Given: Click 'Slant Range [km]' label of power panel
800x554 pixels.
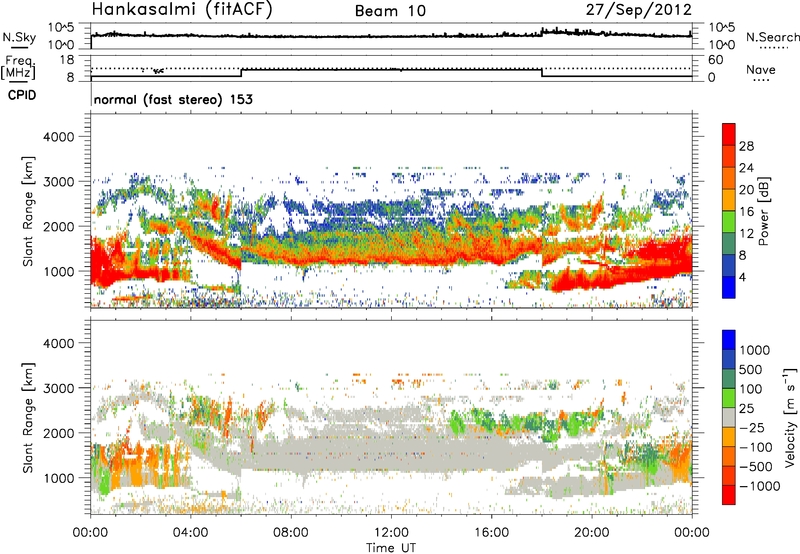Looking at the screenshot, I should [28, 211].
